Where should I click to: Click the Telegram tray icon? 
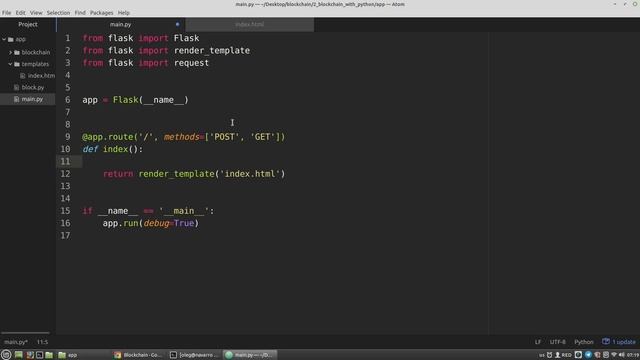588,355
